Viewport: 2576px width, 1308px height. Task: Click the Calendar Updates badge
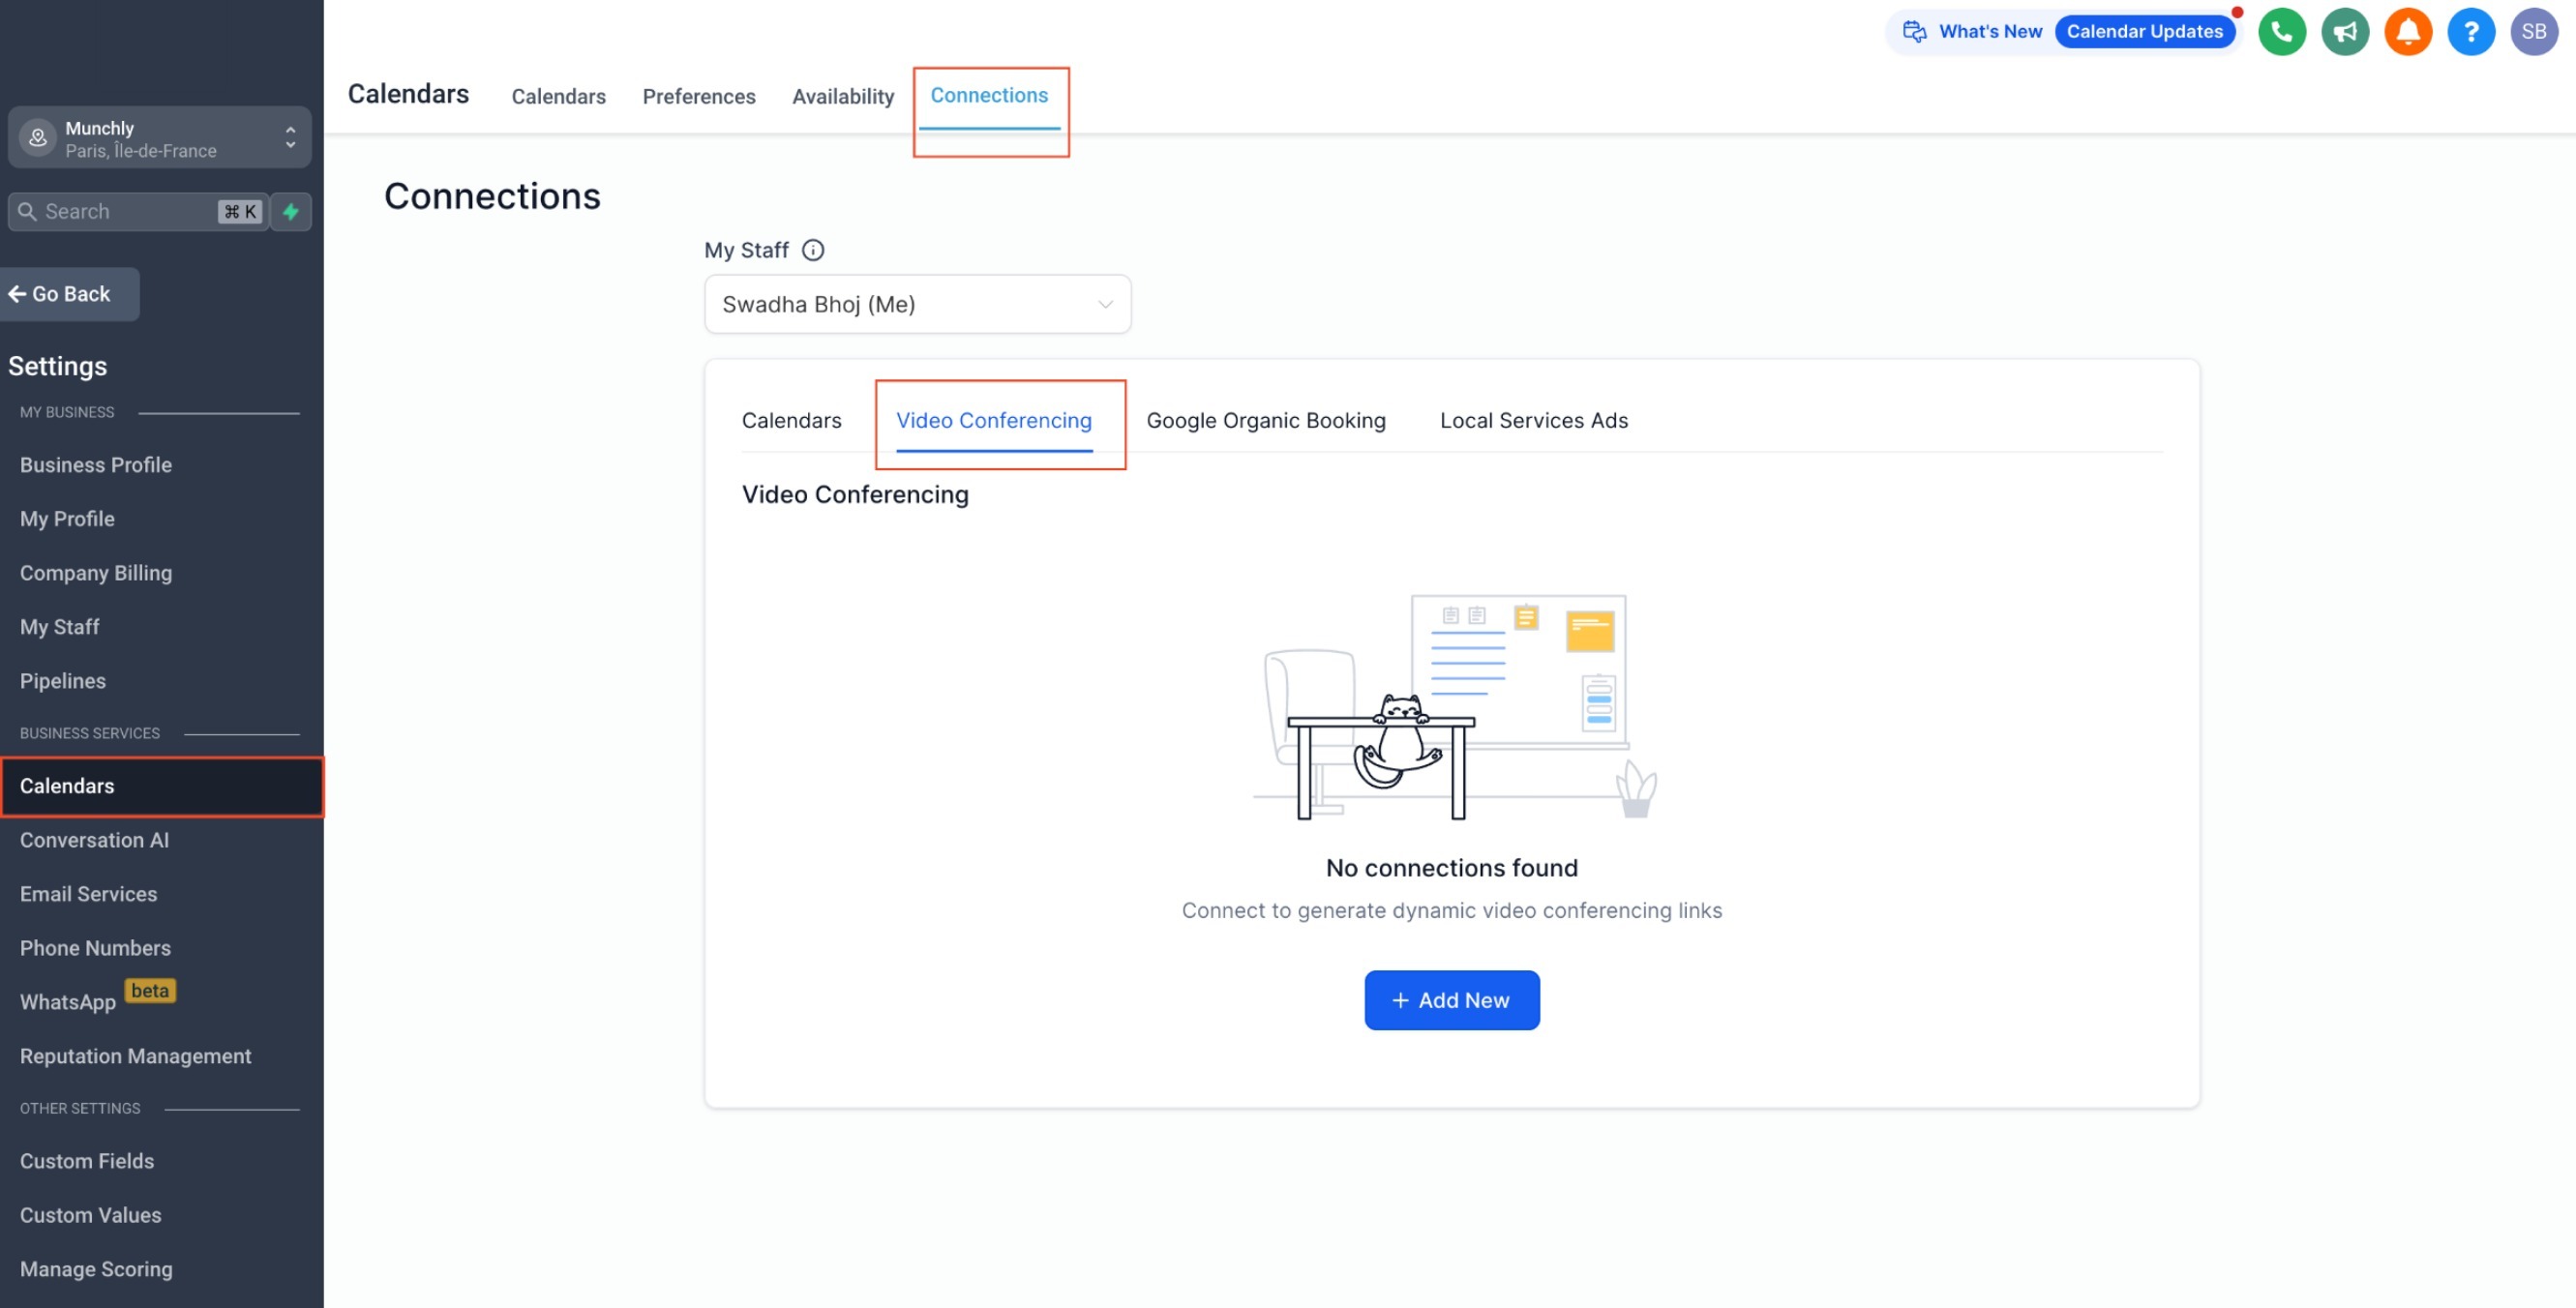[2144, 32]
